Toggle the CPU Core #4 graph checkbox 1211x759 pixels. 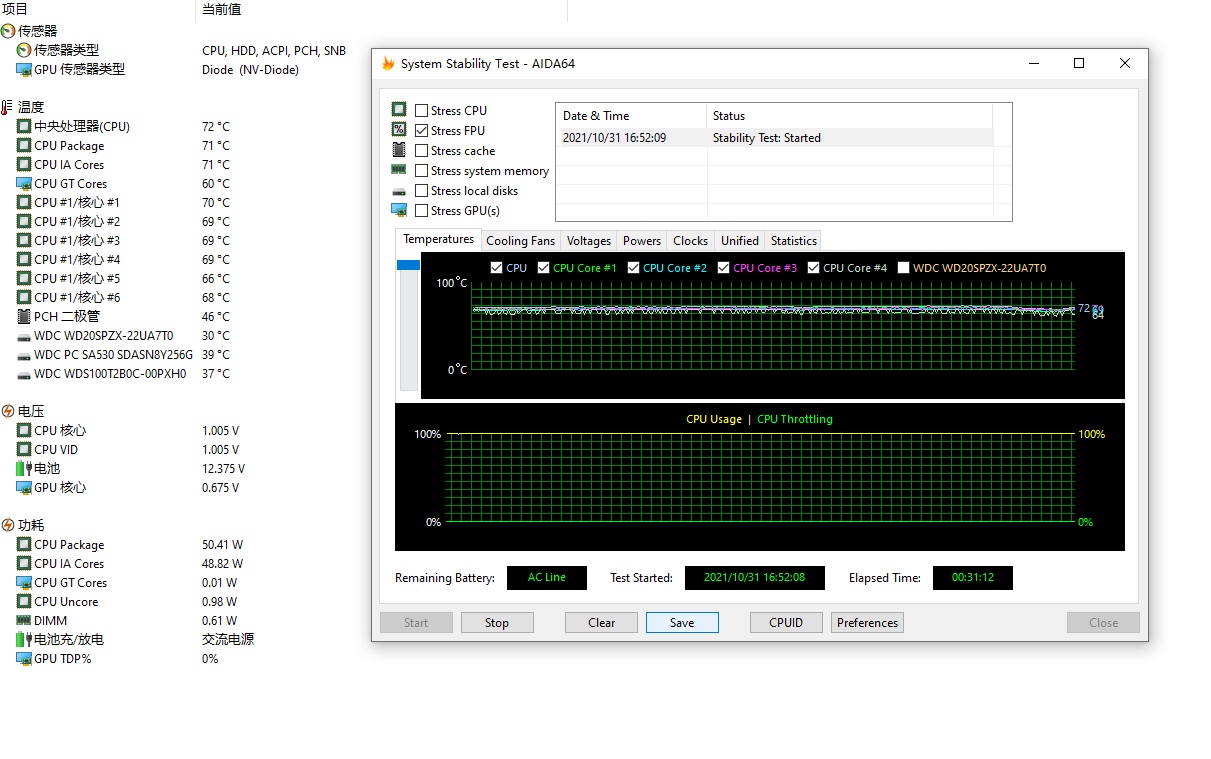(814, 268)
